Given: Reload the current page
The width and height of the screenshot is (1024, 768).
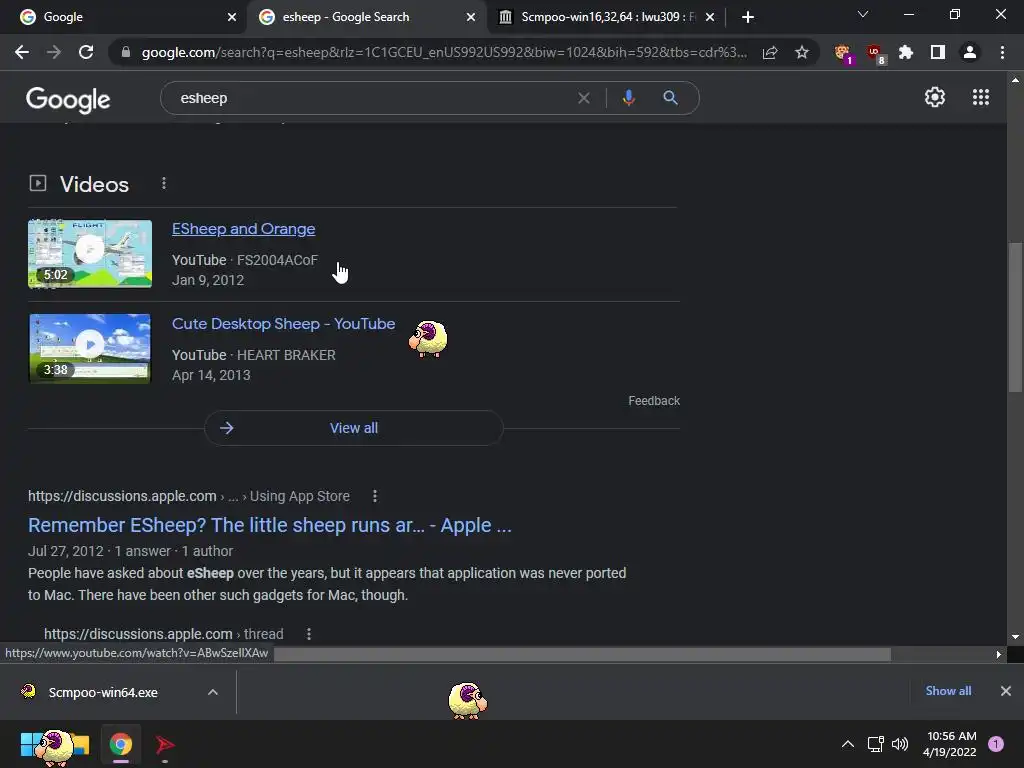Looking at the screenshot, I should click(x=86, y=52).
